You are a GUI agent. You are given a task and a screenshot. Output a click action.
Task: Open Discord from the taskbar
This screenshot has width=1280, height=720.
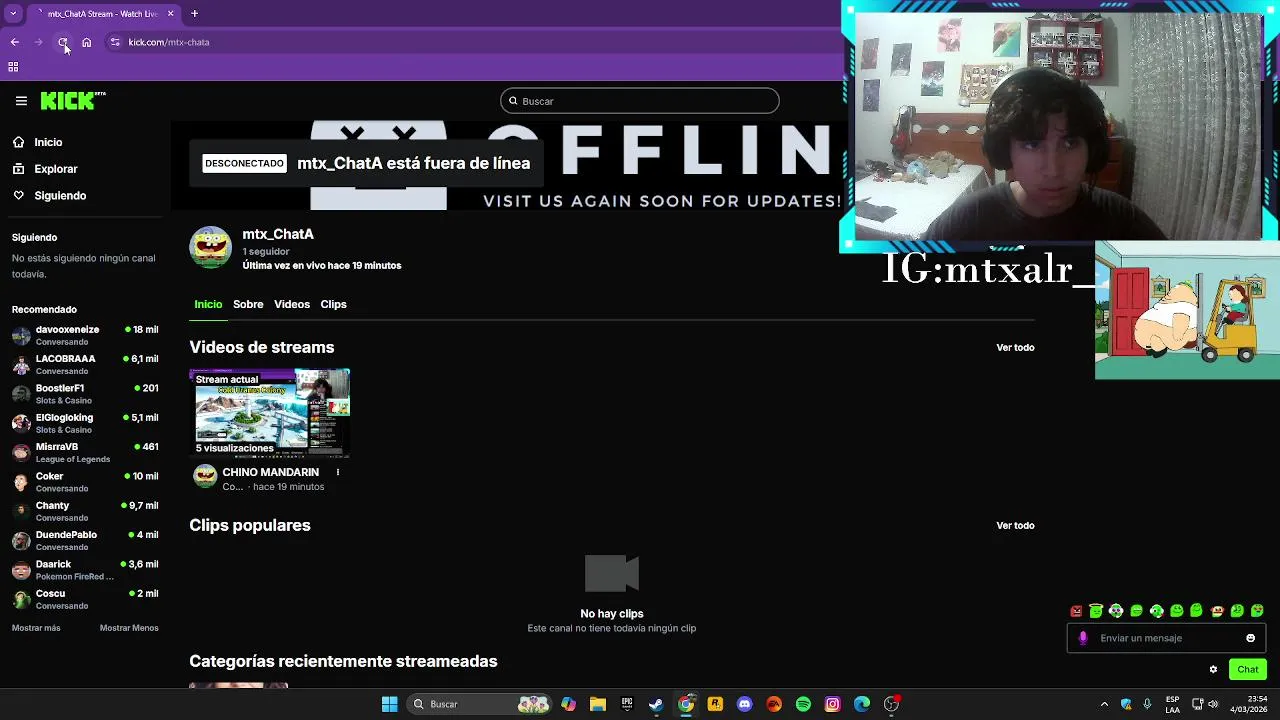[x=744, y=704]
